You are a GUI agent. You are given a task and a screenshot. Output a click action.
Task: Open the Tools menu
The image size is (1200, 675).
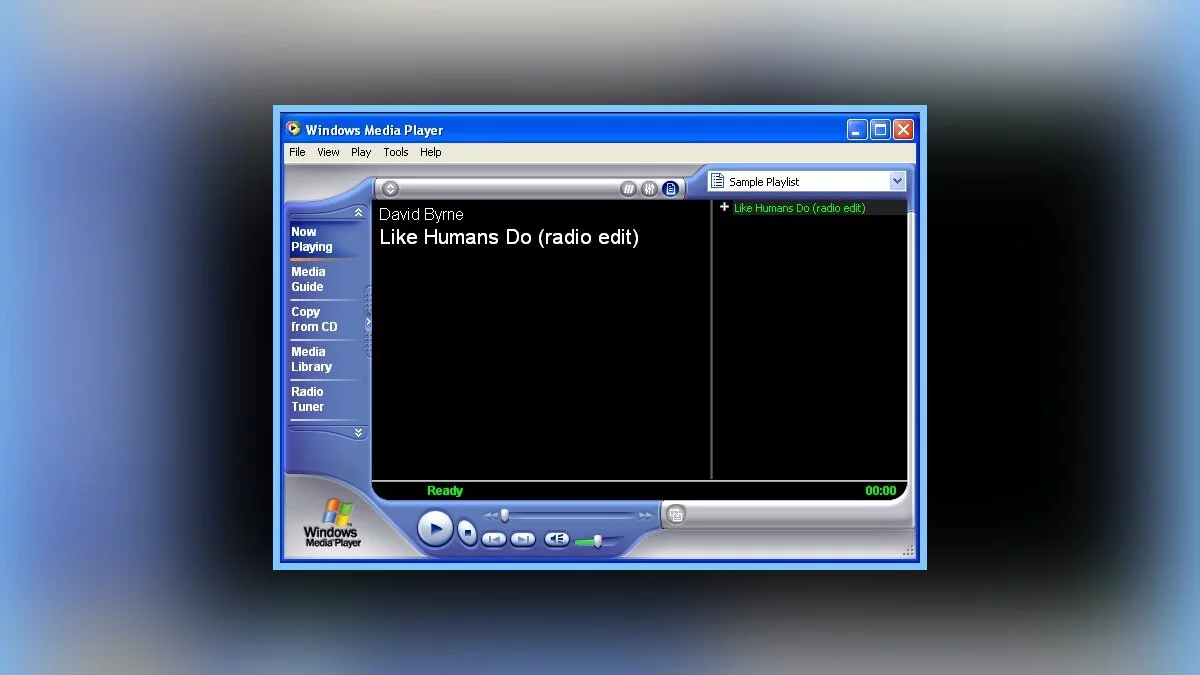tap(396, 152)
